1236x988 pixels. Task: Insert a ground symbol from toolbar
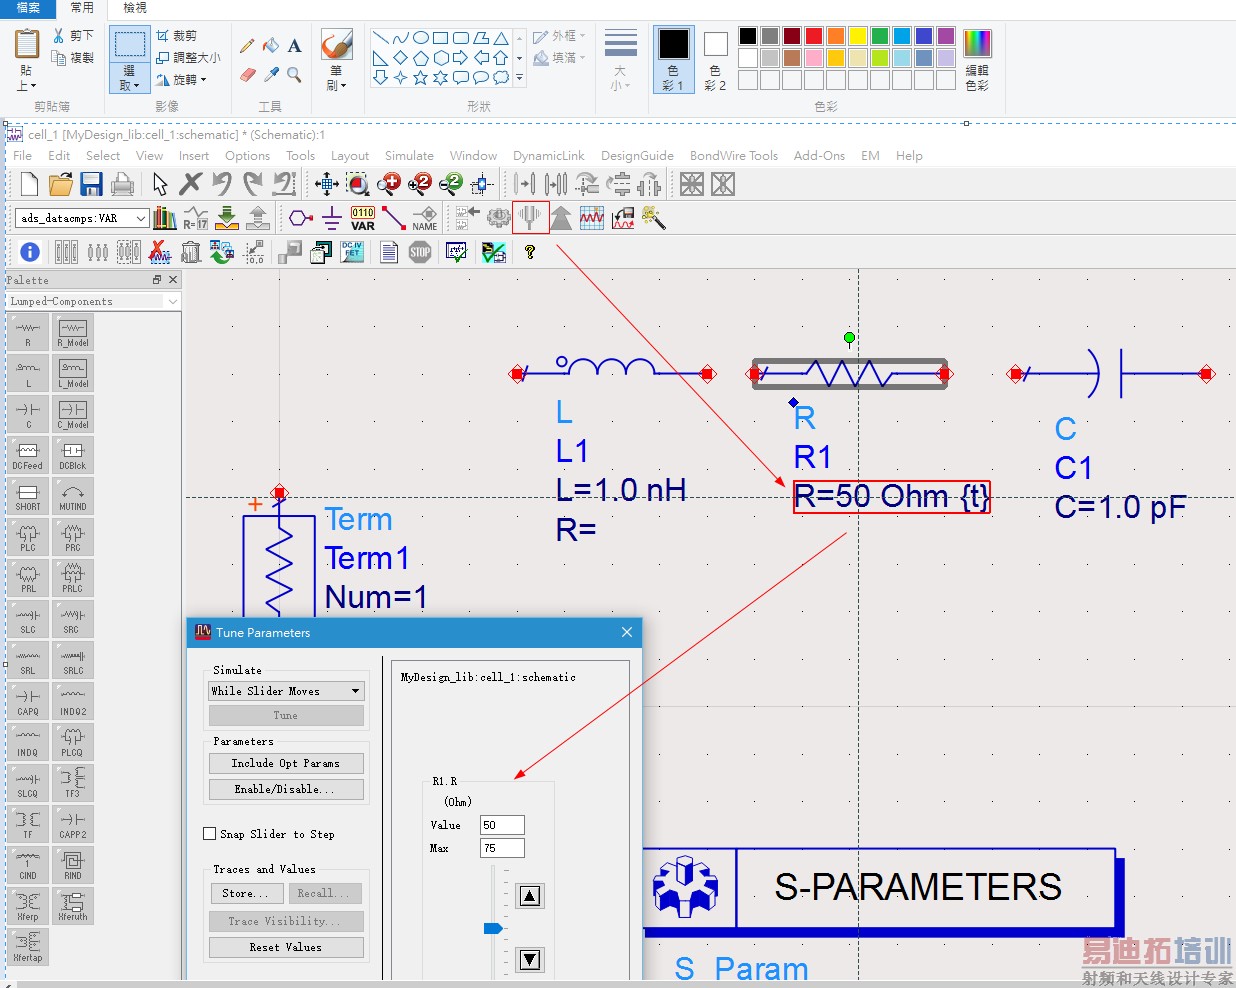tap(332, 218)
